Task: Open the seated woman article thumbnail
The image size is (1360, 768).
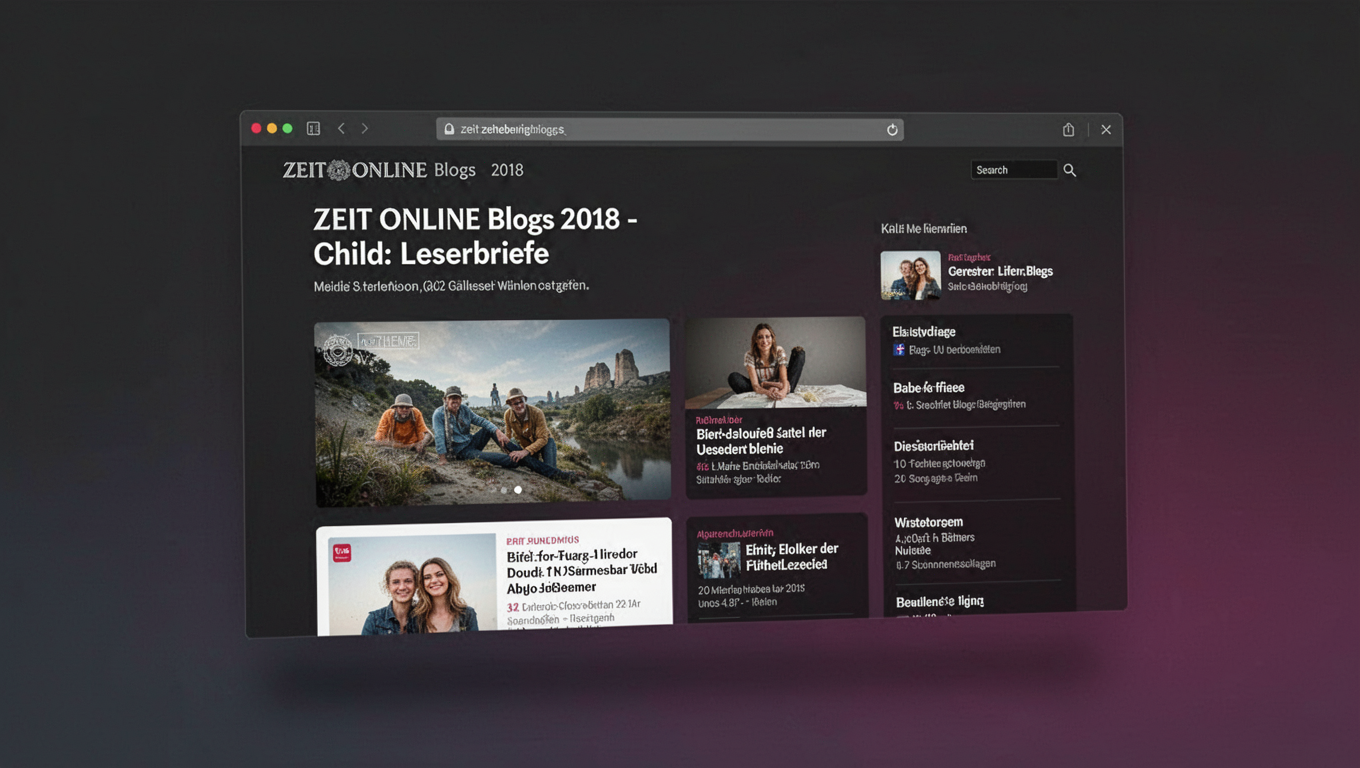Action: click(x=775, y=362)
